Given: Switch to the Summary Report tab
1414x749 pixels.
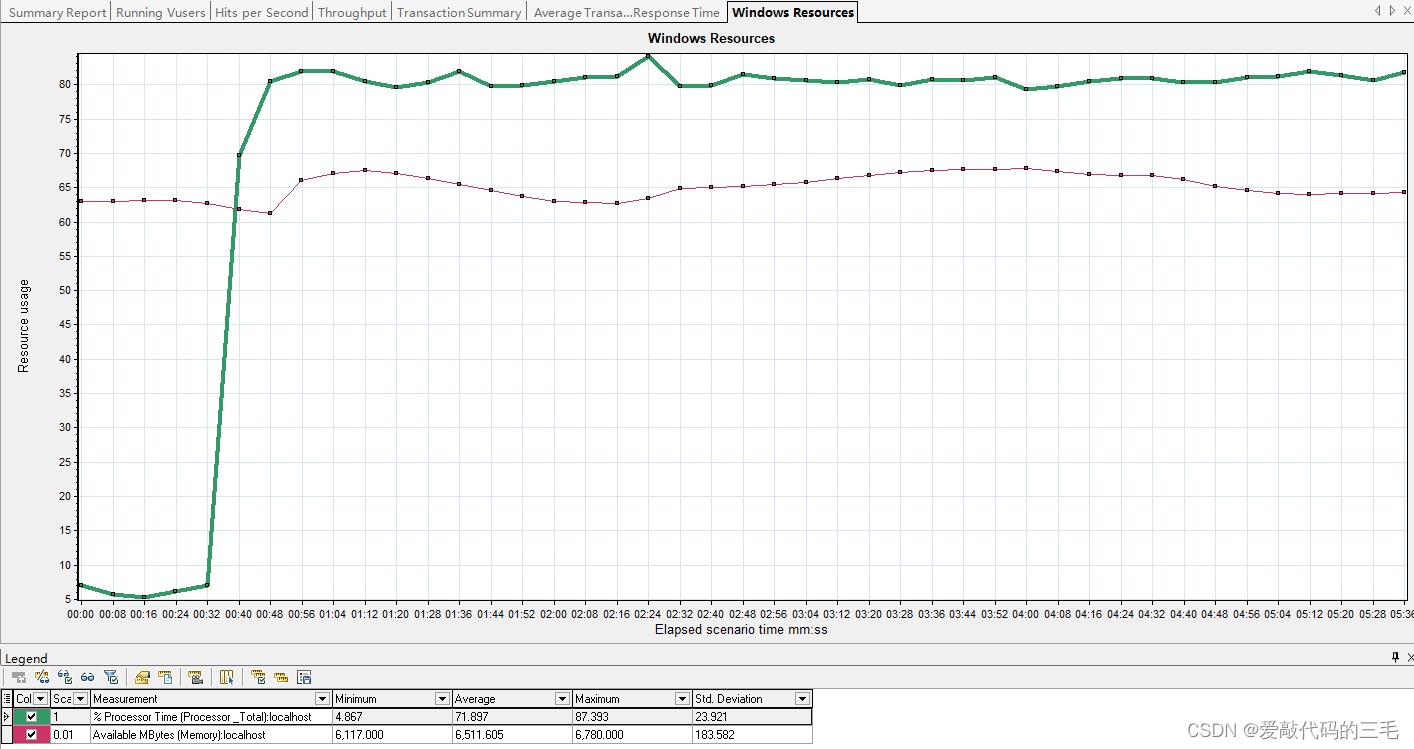Looking at the screenshot, I should [x=57, y=12].
